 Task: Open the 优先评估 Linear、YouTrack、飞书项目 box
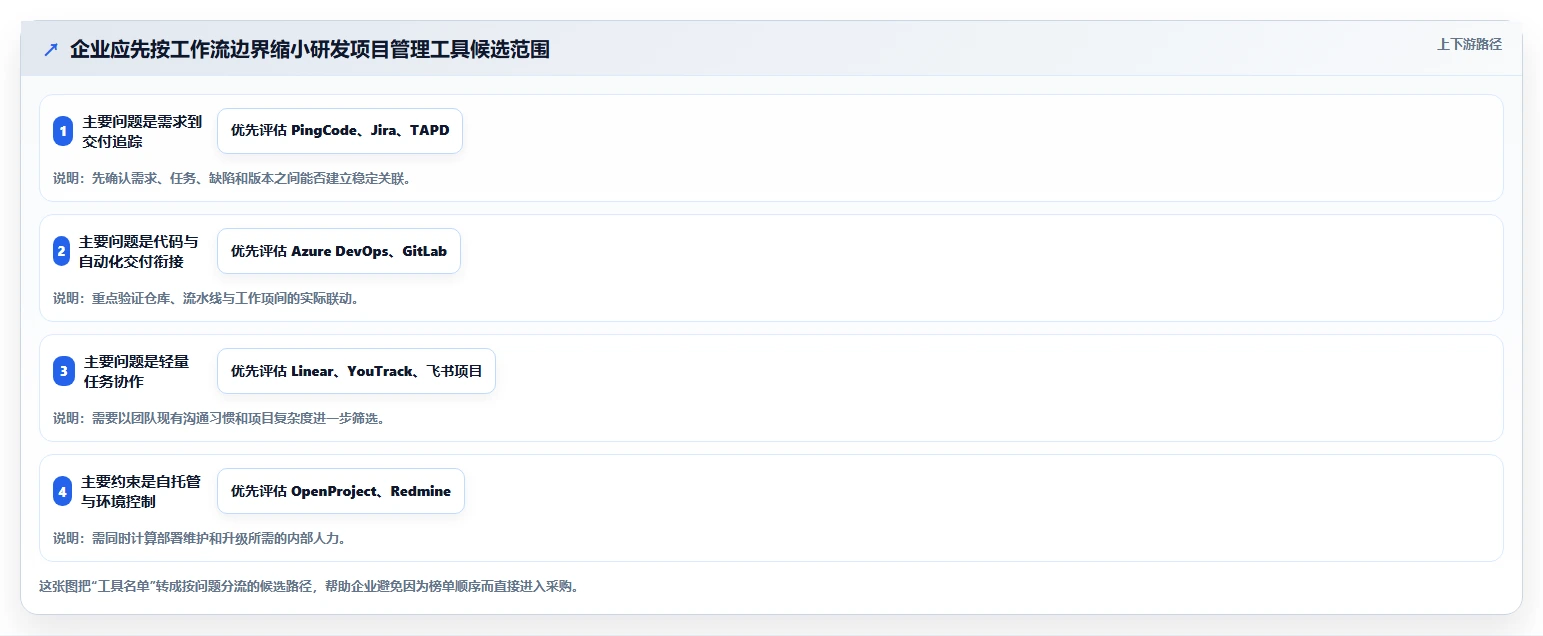(356, 371)
